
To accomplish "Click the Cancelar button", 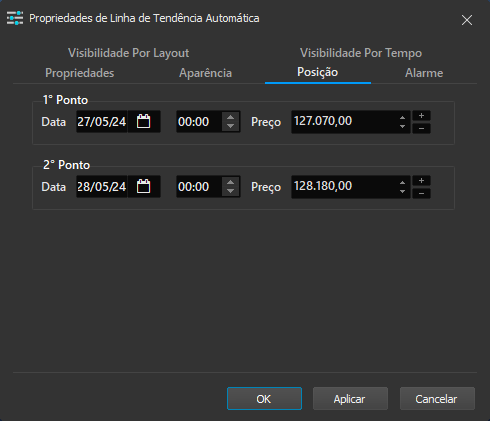I will point(437,399).
